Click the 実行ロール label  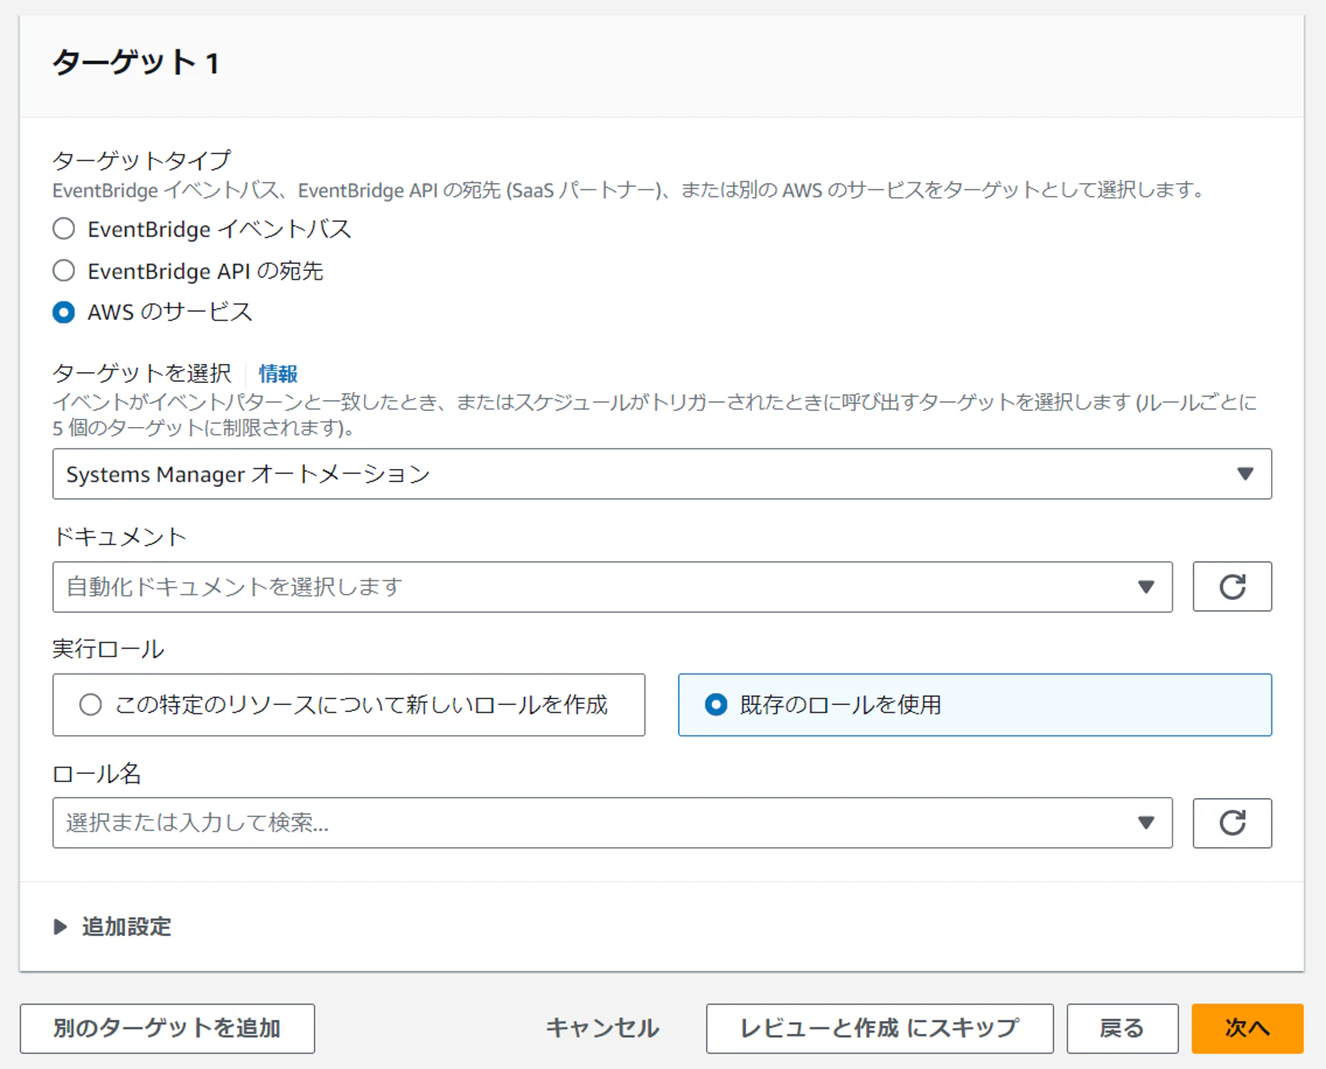tap(108, 649)
